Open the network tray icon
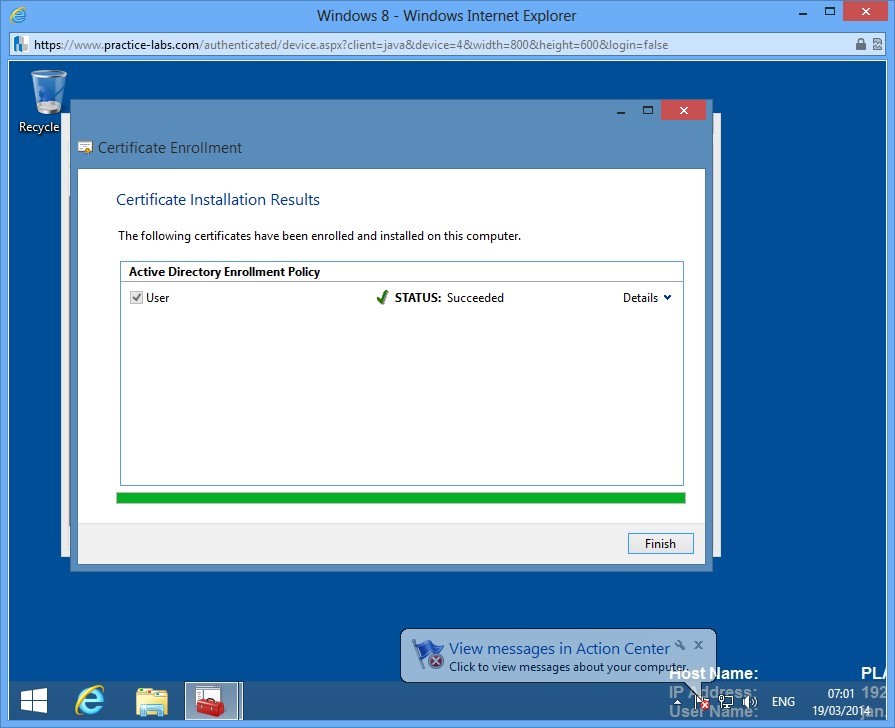895x728 pixels. point(726,702)
